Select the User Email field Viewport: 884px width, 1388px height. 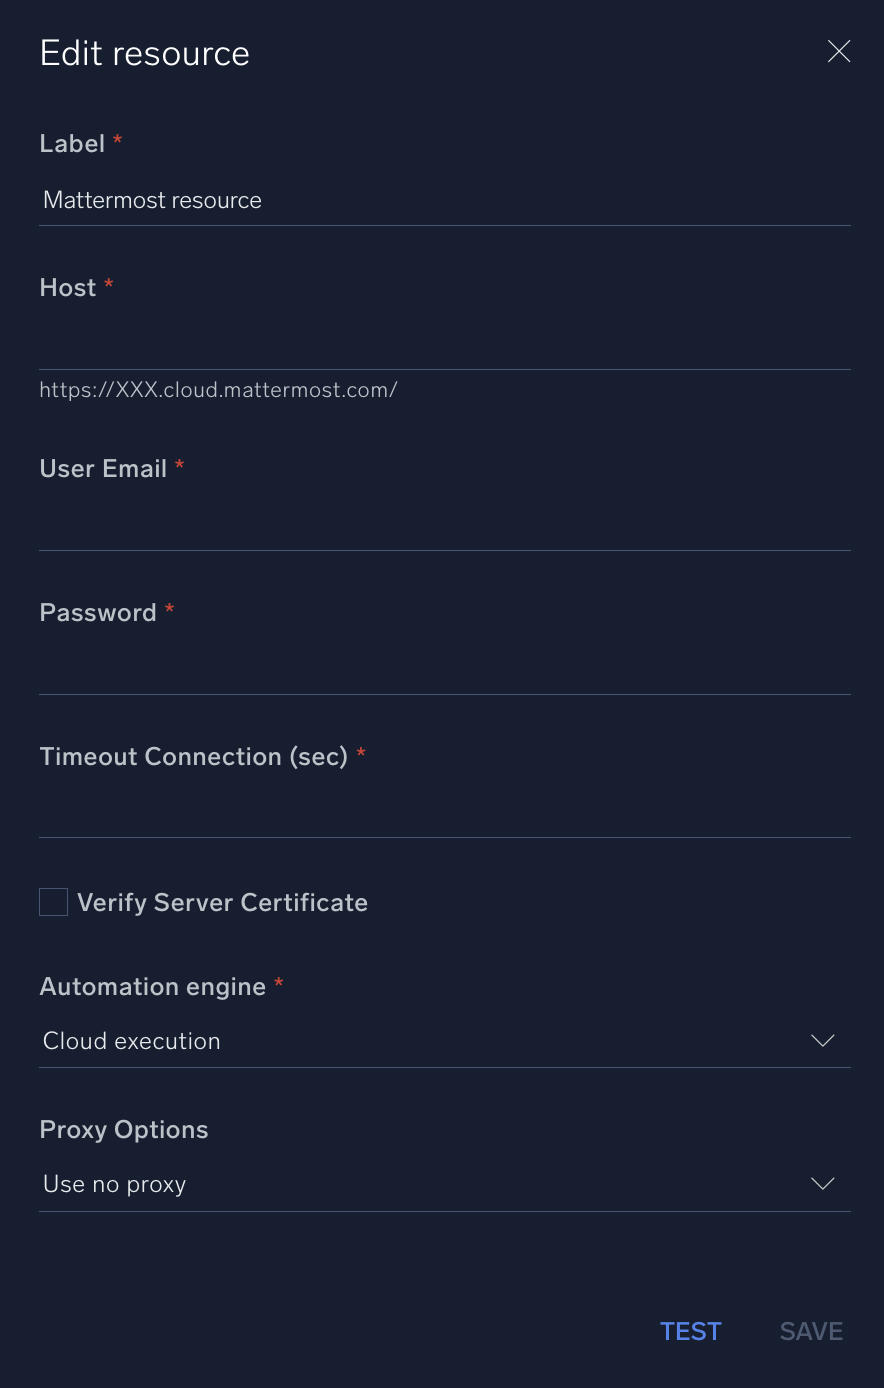coord(445,527)
